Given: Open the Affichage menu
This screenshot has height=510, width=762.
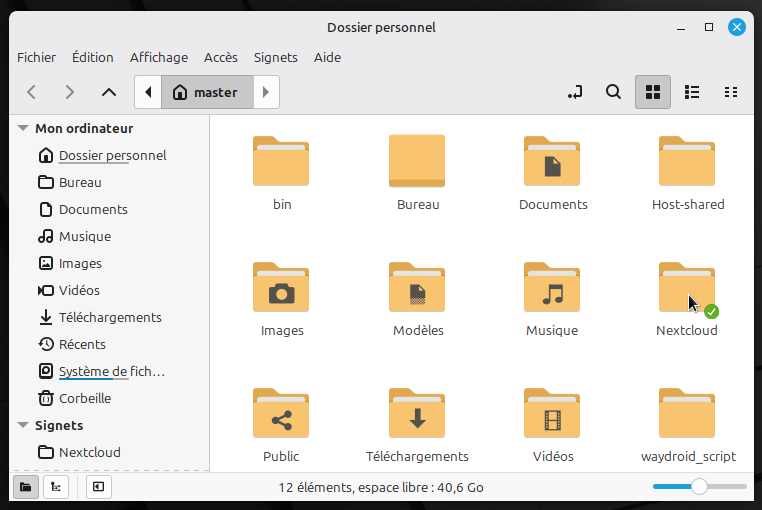Looking at the screenshot, I should tap(158, 57).
